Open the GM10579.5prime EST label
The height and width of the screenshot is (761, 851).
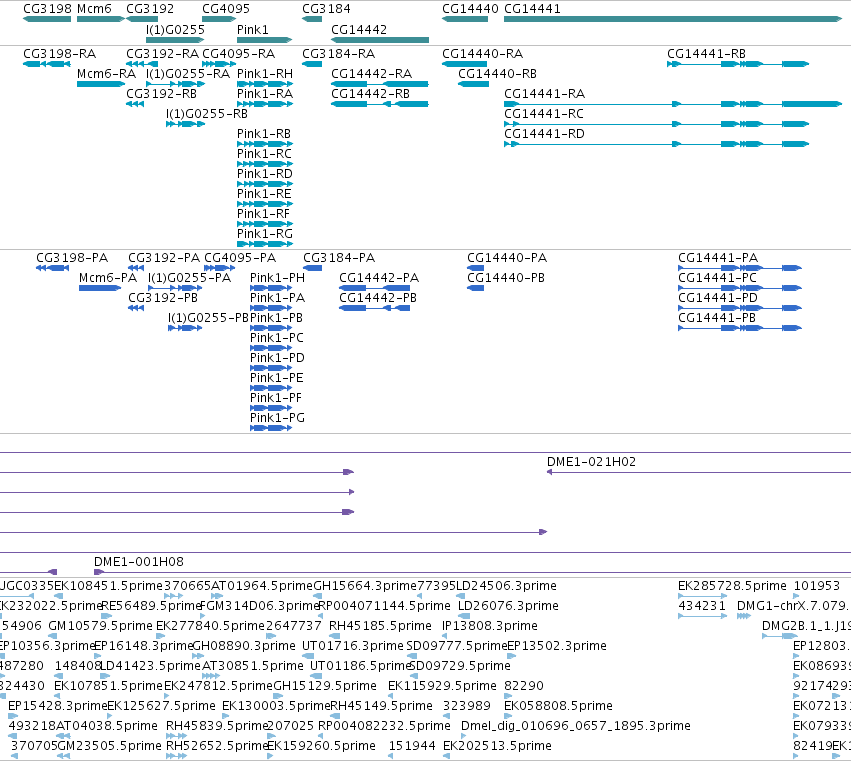[100, 625]
